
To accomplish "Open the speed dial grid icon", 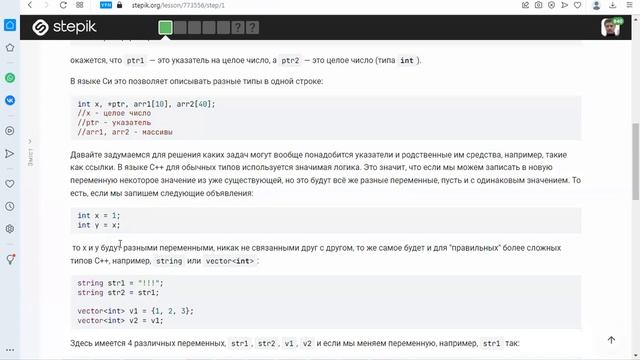I will click(80, 5).
